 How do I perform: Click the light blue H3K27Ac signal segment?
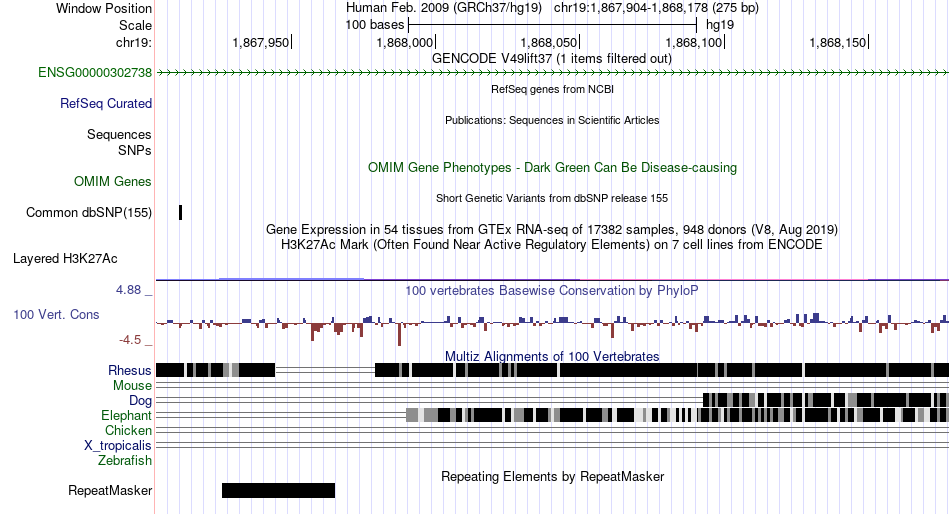point(291,278)
